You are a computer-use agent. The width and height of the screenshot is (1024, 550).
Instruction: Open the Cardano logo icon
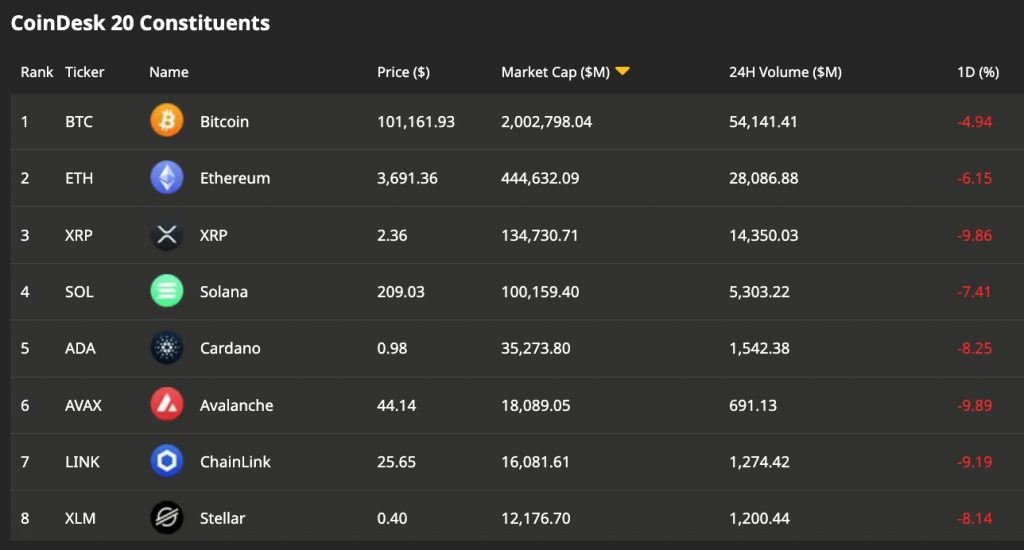coord(167,348)
